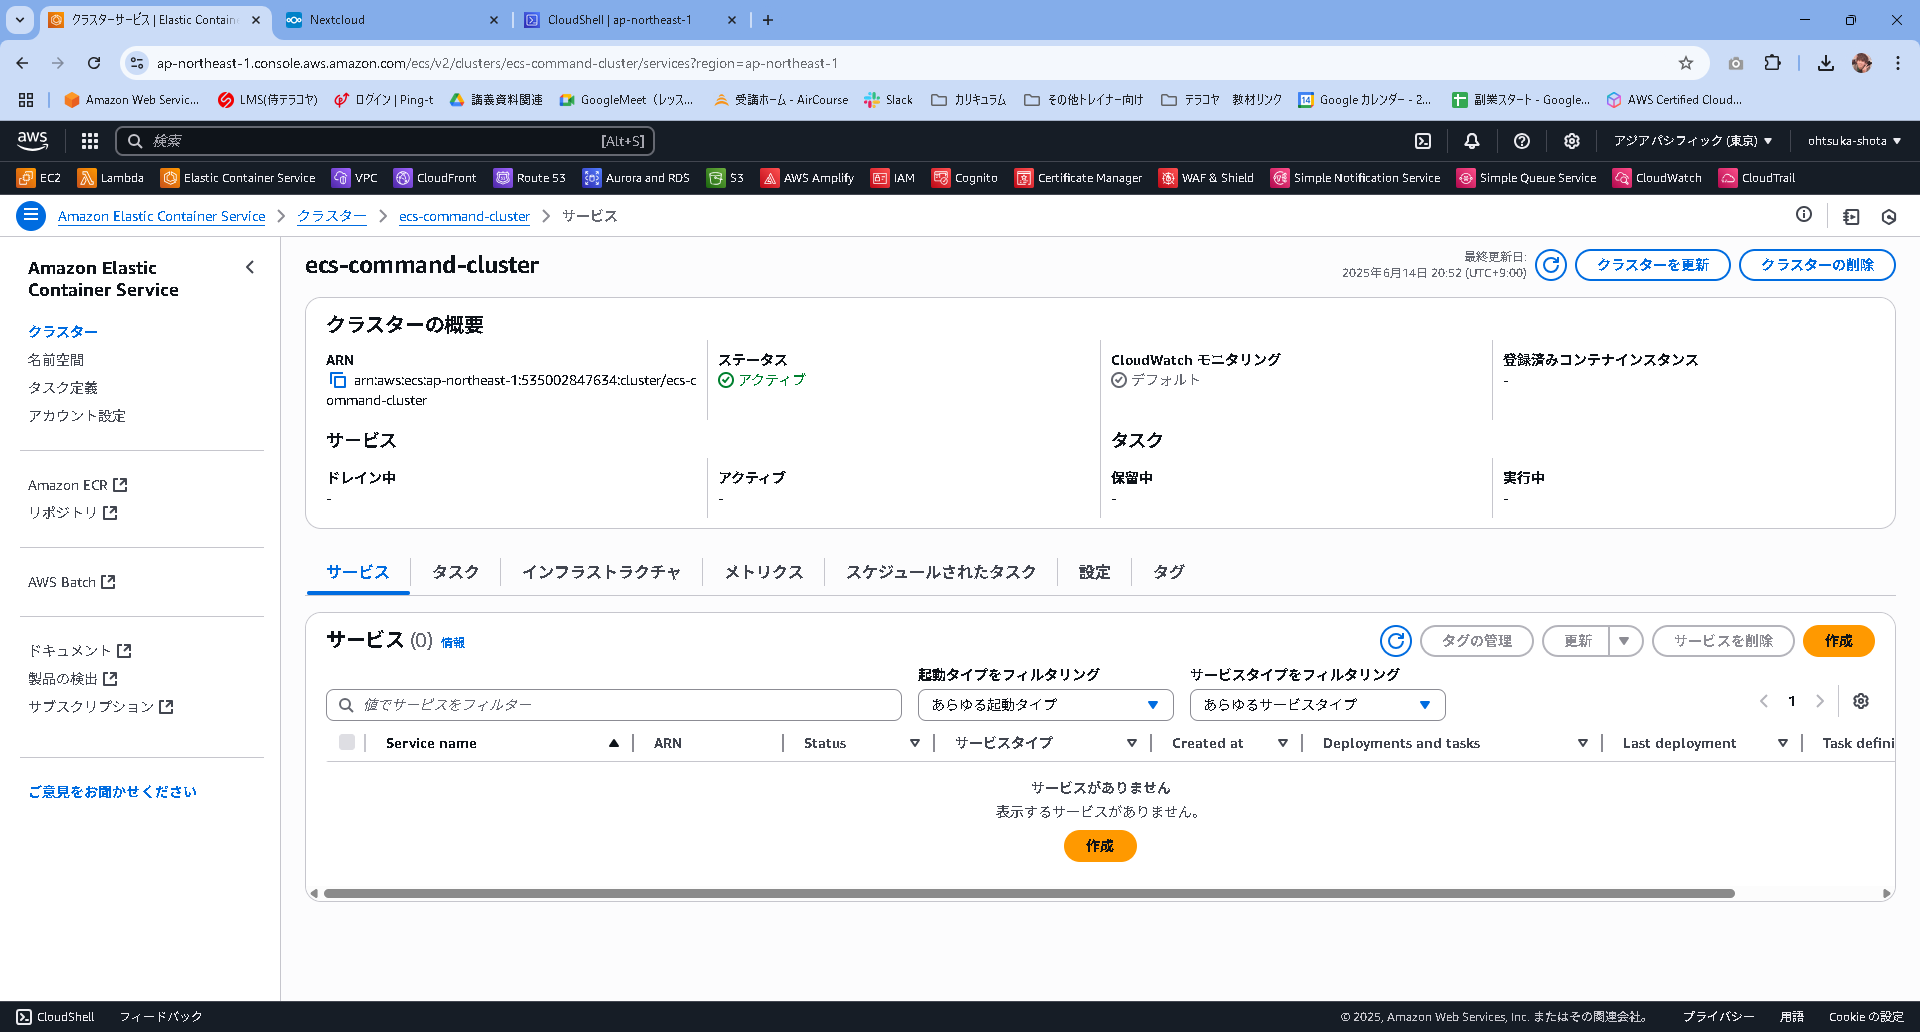Open the EC2 shortcut in favorites bar
Viewport: 1920px width, 1032px height.
(40, 177)
